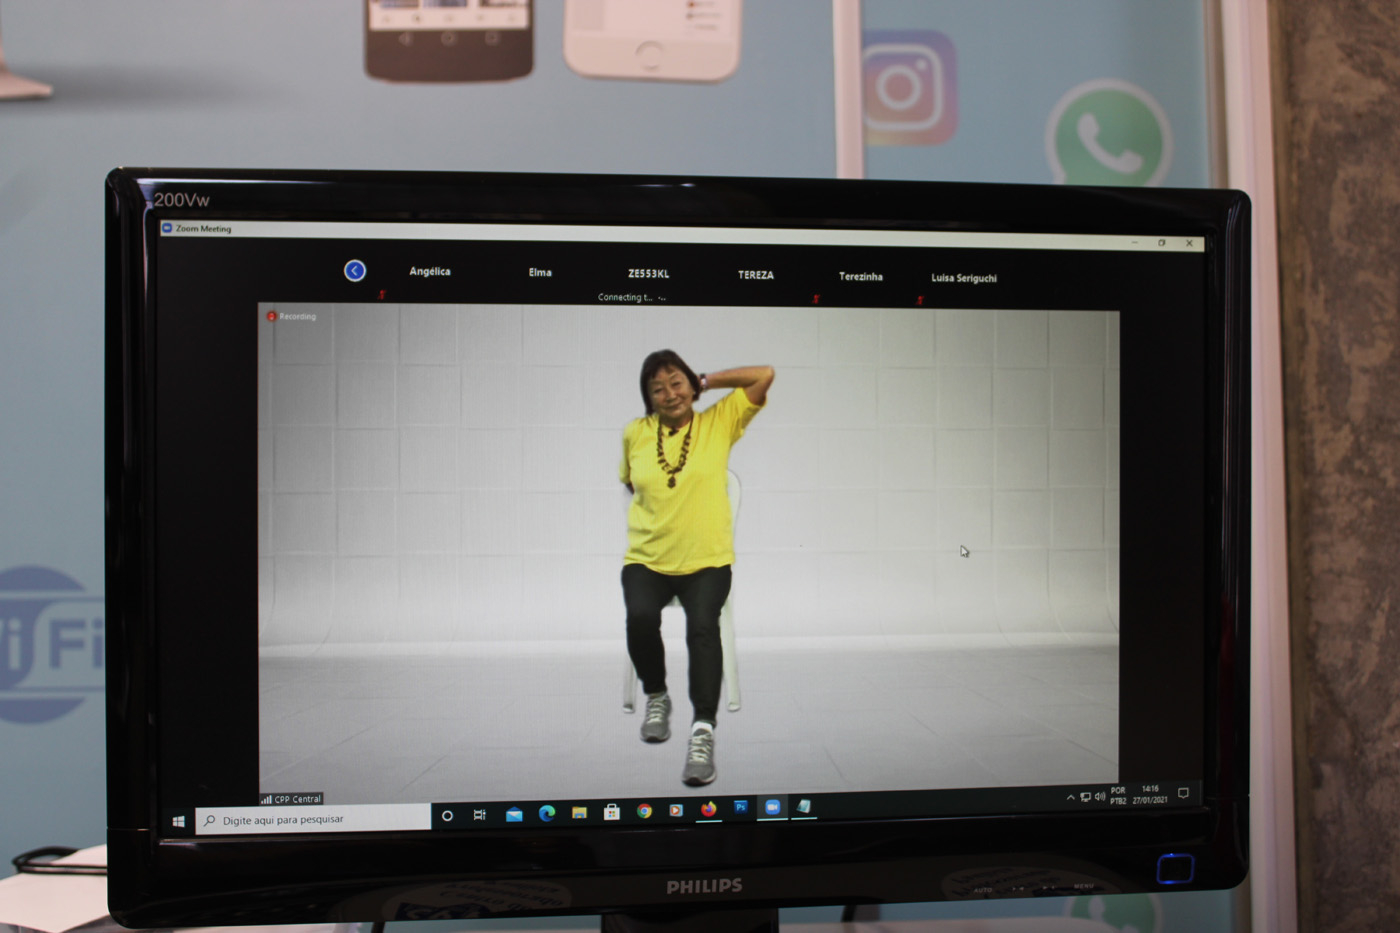Viewport: 1400px width, 933px height.
Task: Open Photoshop from the taskbar
Action: coord(740,807)
